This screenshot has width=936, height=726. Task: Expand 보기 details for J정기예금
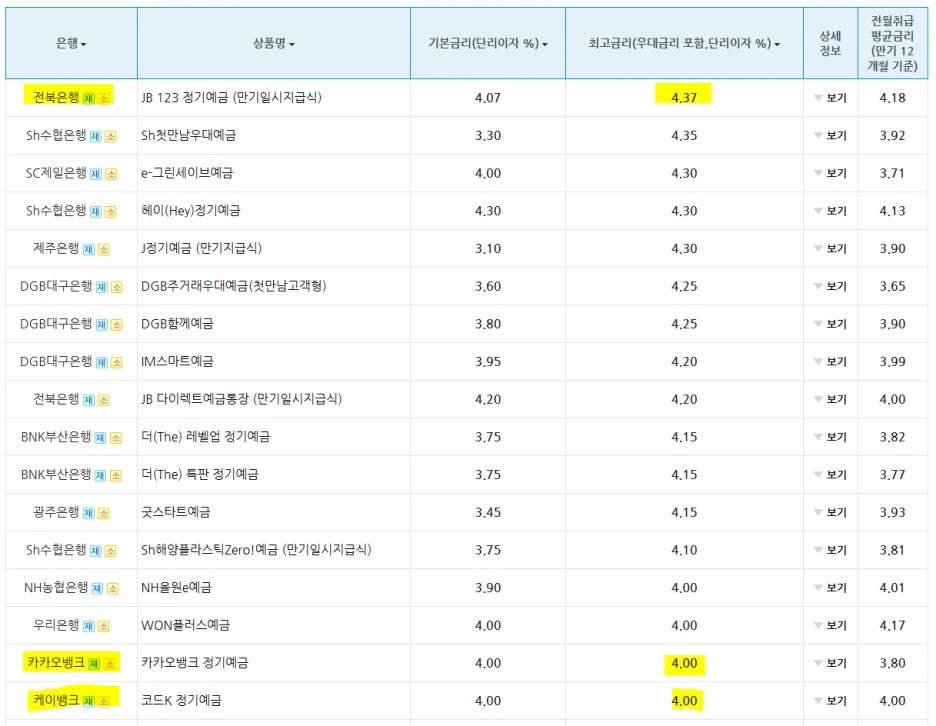[831, 248]
